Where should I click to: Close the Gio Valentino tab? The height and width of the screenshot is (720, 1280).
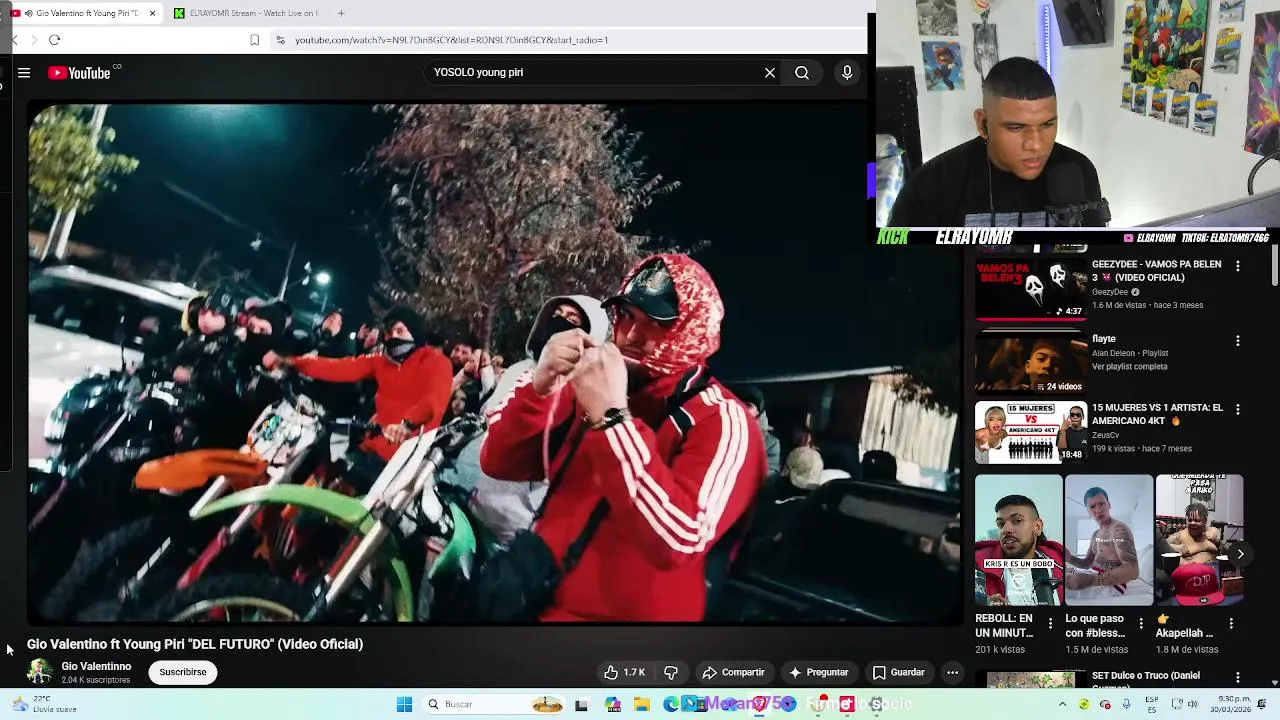pyautogui.click(x=152, y=13)
